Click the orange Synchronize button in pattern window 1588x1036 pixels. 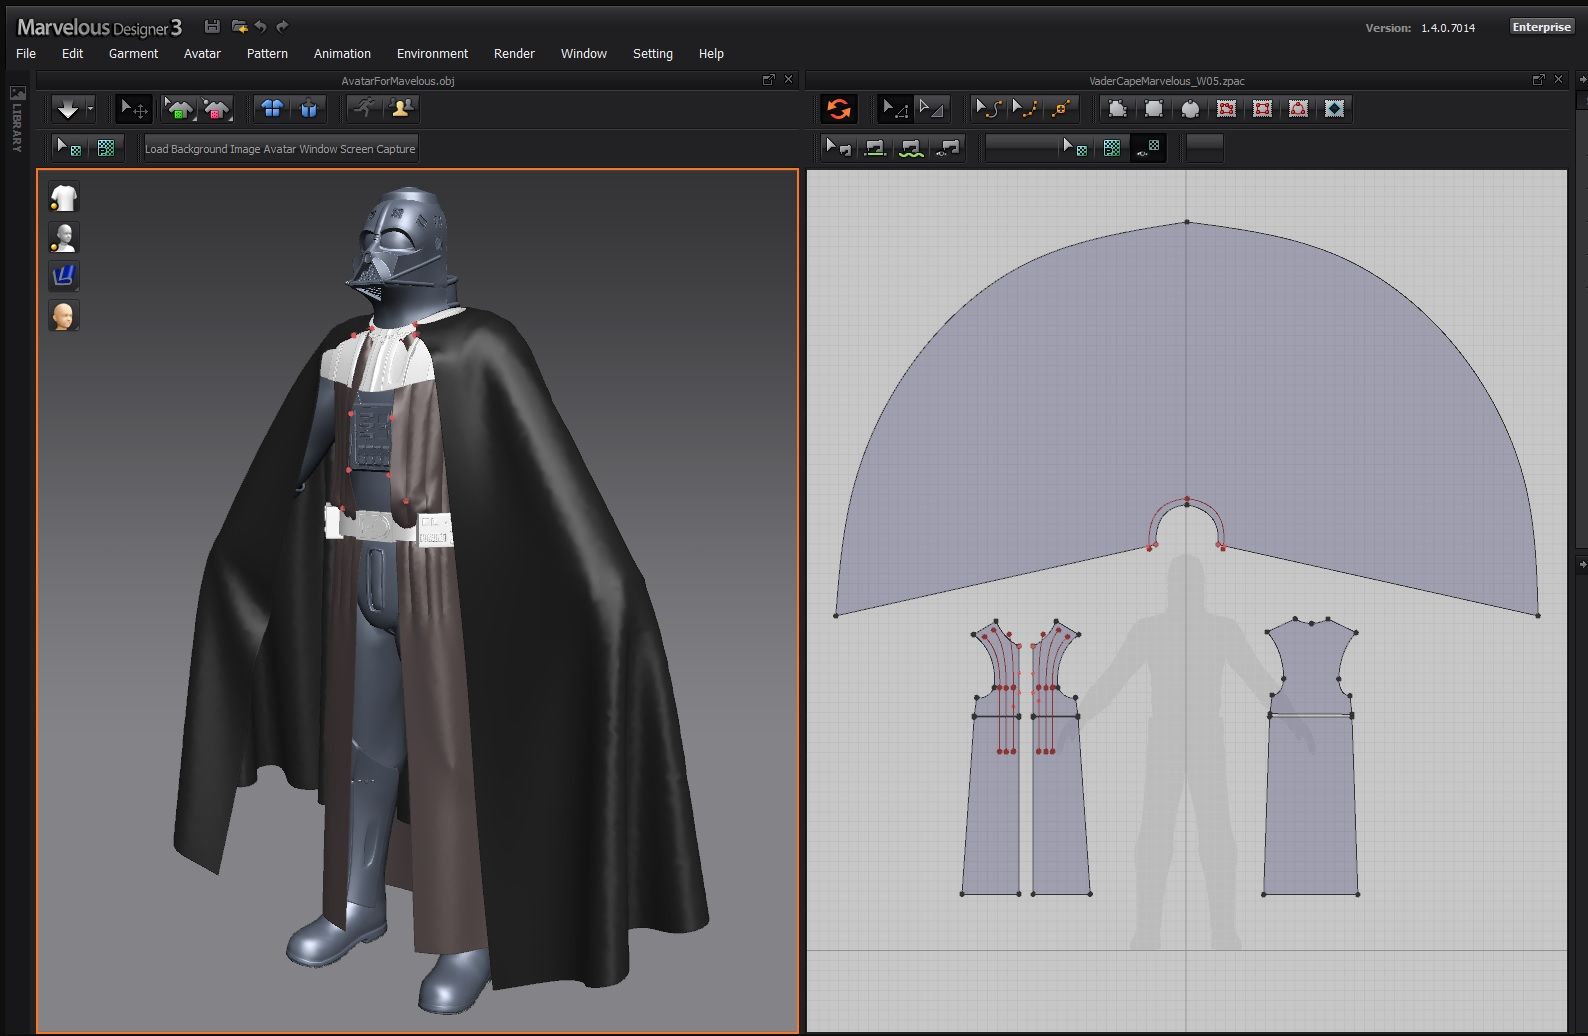click(x=839, y=109)
